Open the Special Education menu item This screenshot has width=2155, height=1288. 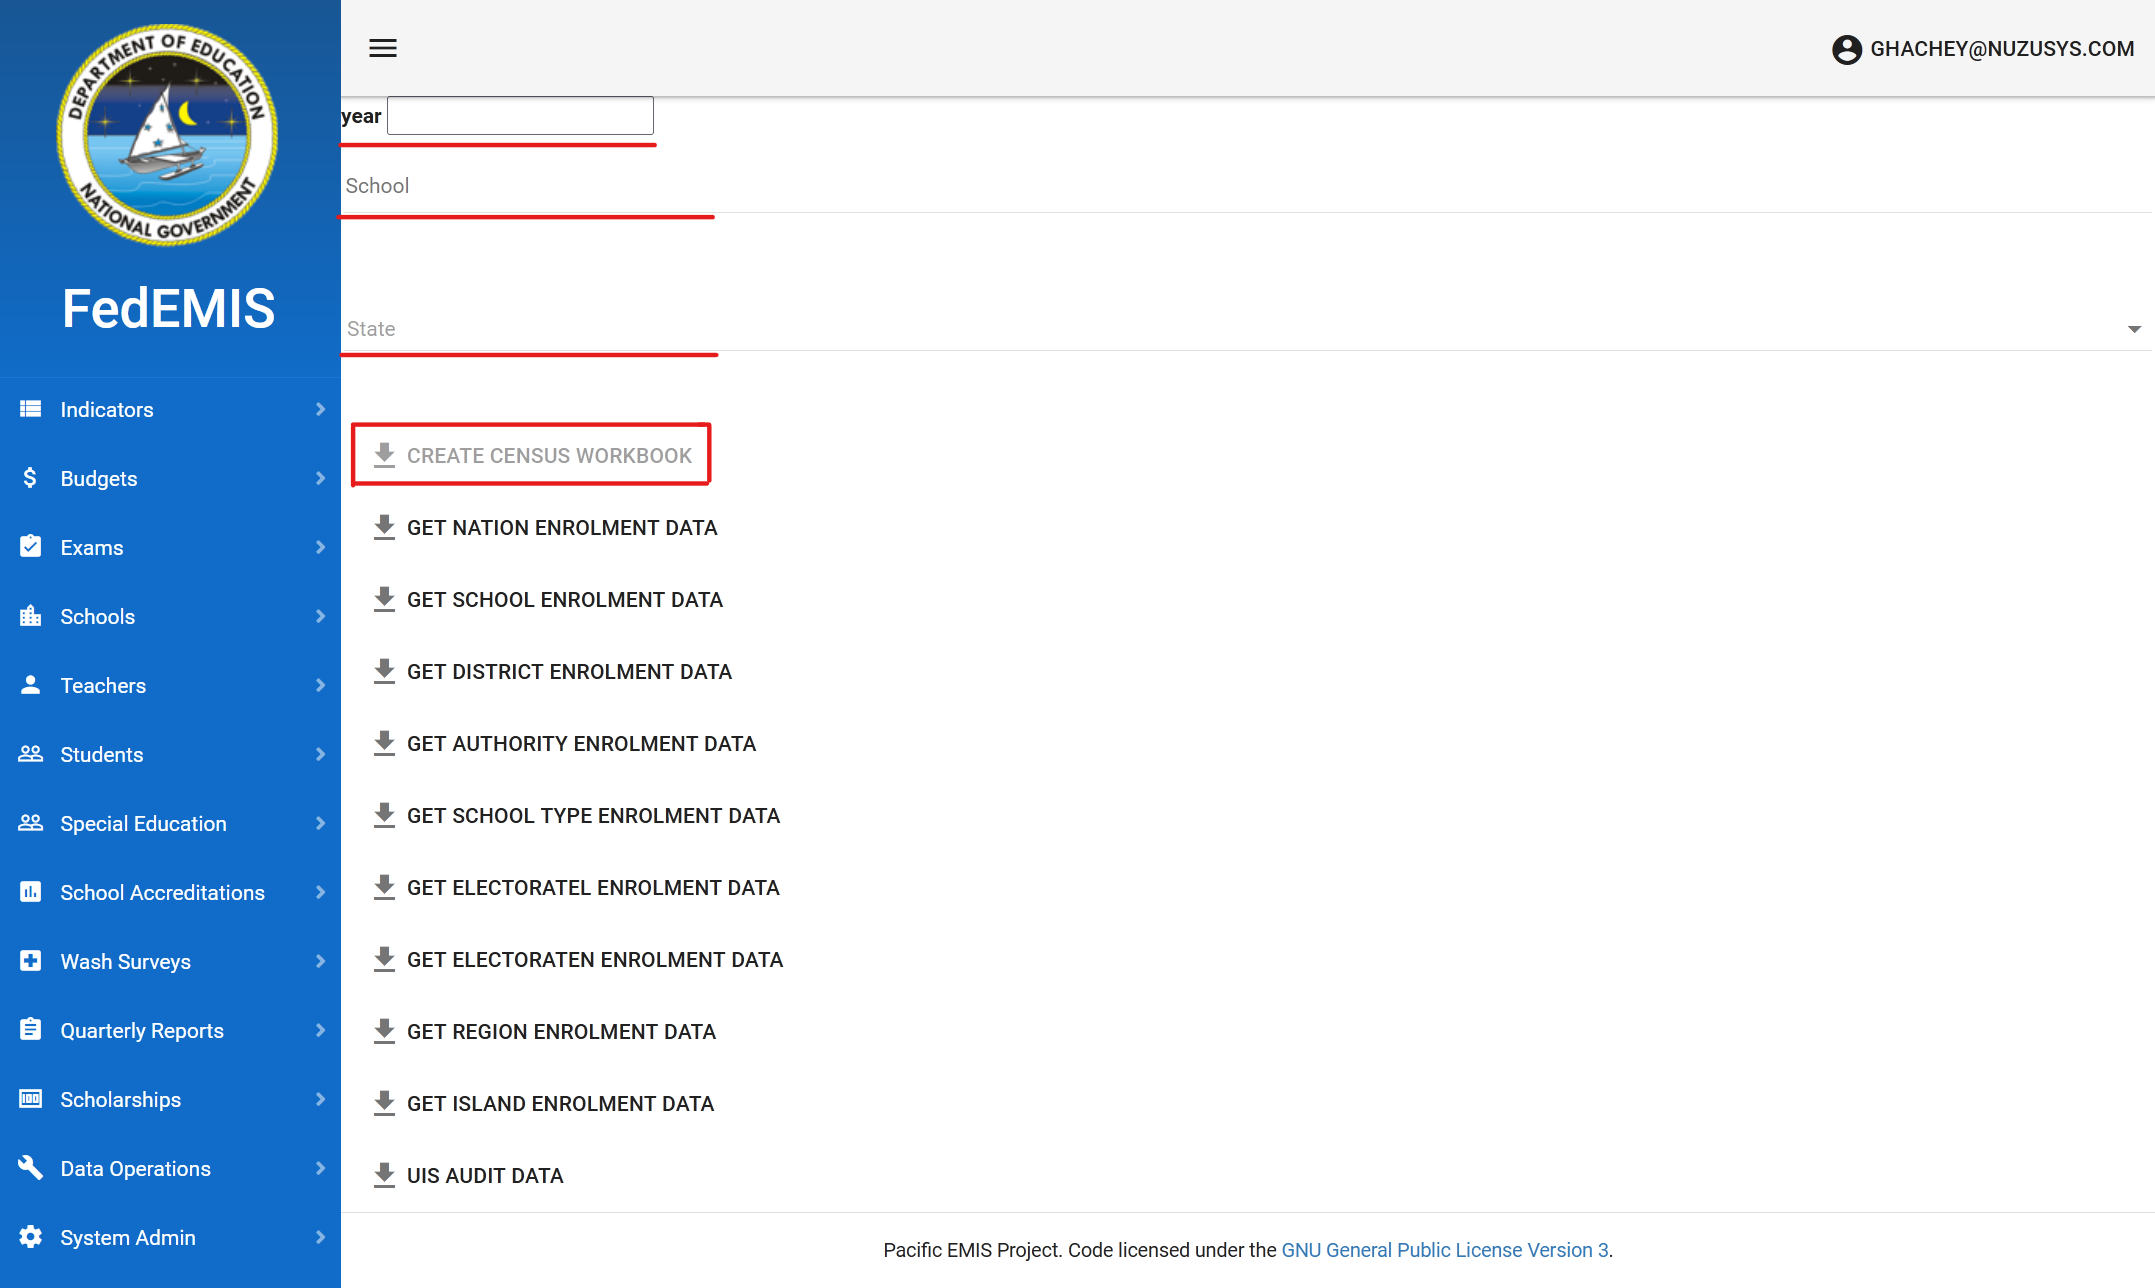143,823
